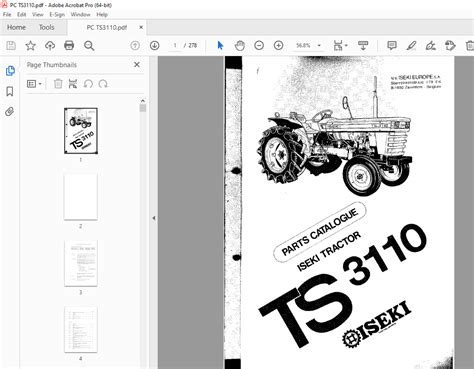Zoom out with the minus button

click(x=259, y=45)
